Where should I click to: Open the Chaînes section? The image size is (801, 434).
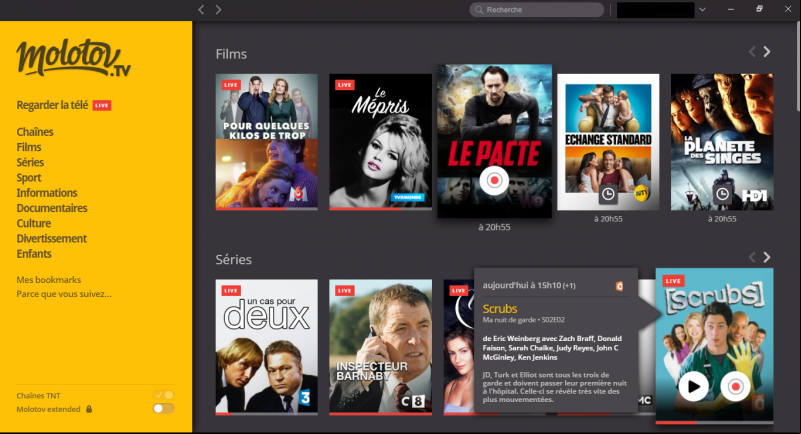(35, 132)
